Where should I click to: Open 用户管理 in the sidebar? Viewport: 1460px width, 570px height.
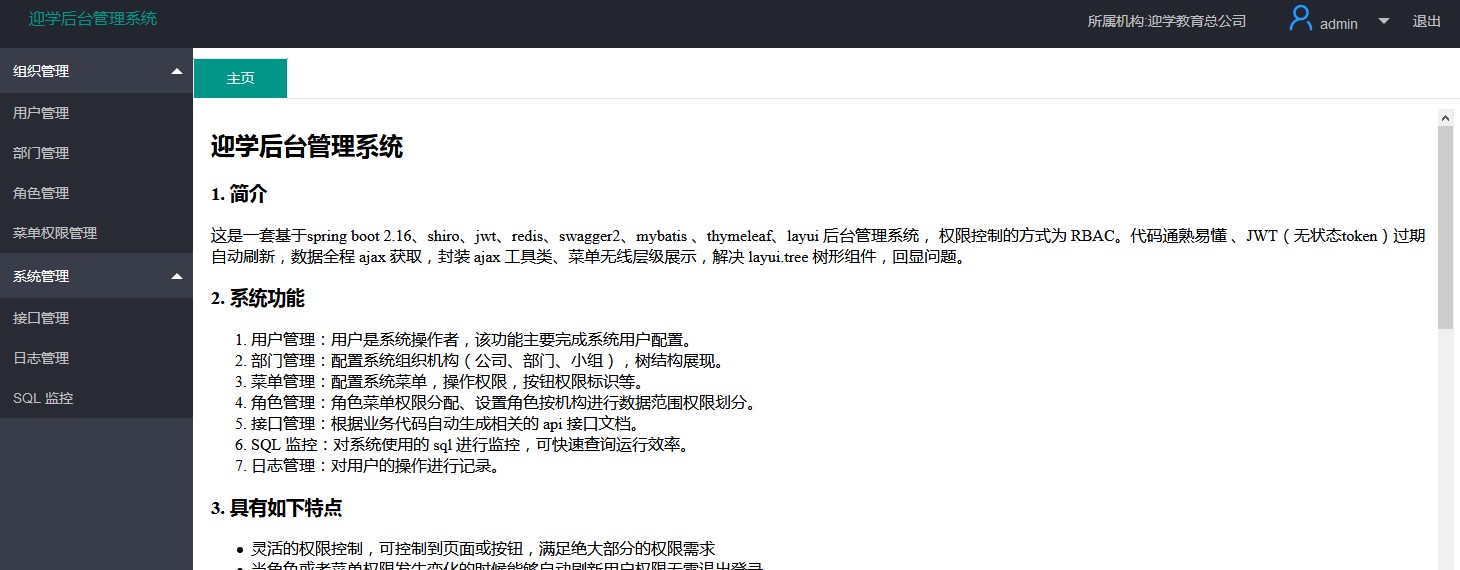96,113
